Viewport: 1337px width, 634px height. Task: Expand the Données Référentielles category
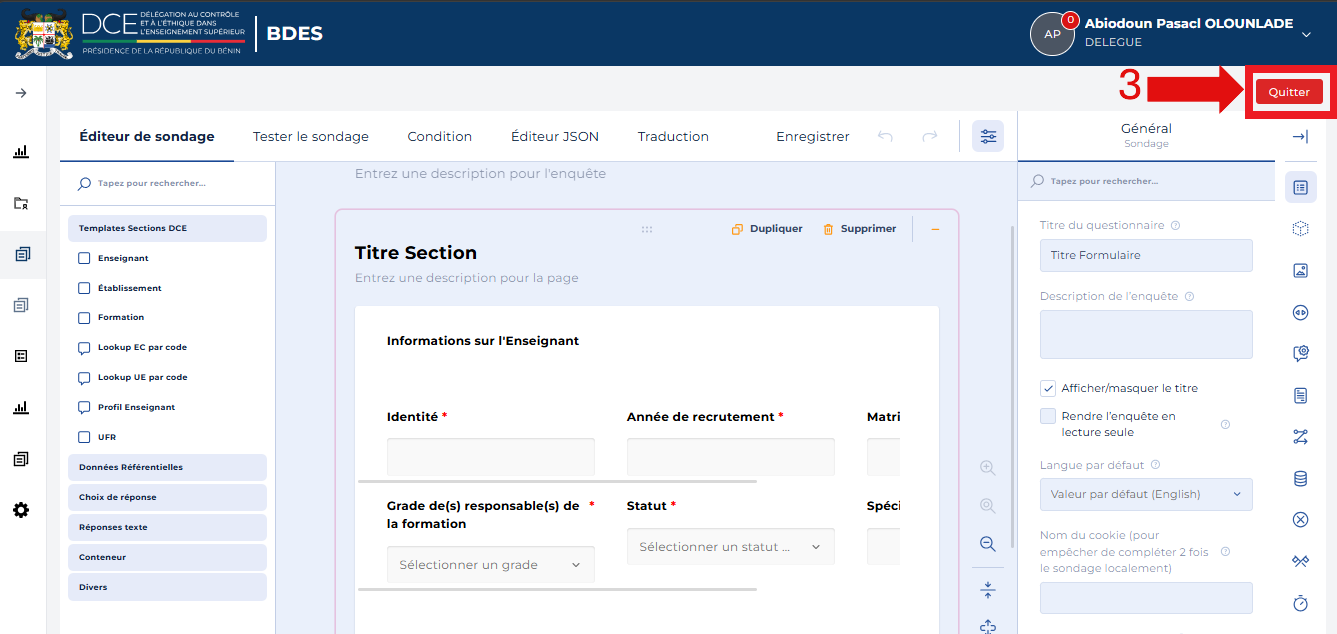tap(167, 467)
